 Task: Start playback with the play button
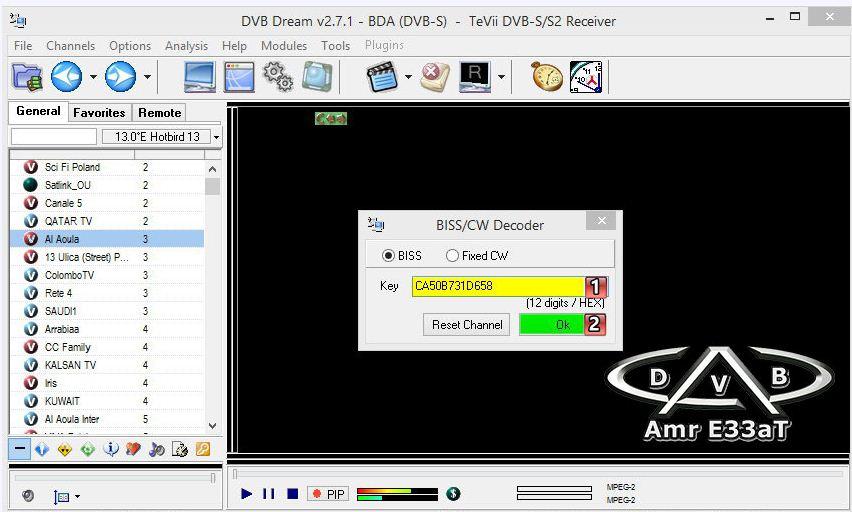[x=246, y=494]
